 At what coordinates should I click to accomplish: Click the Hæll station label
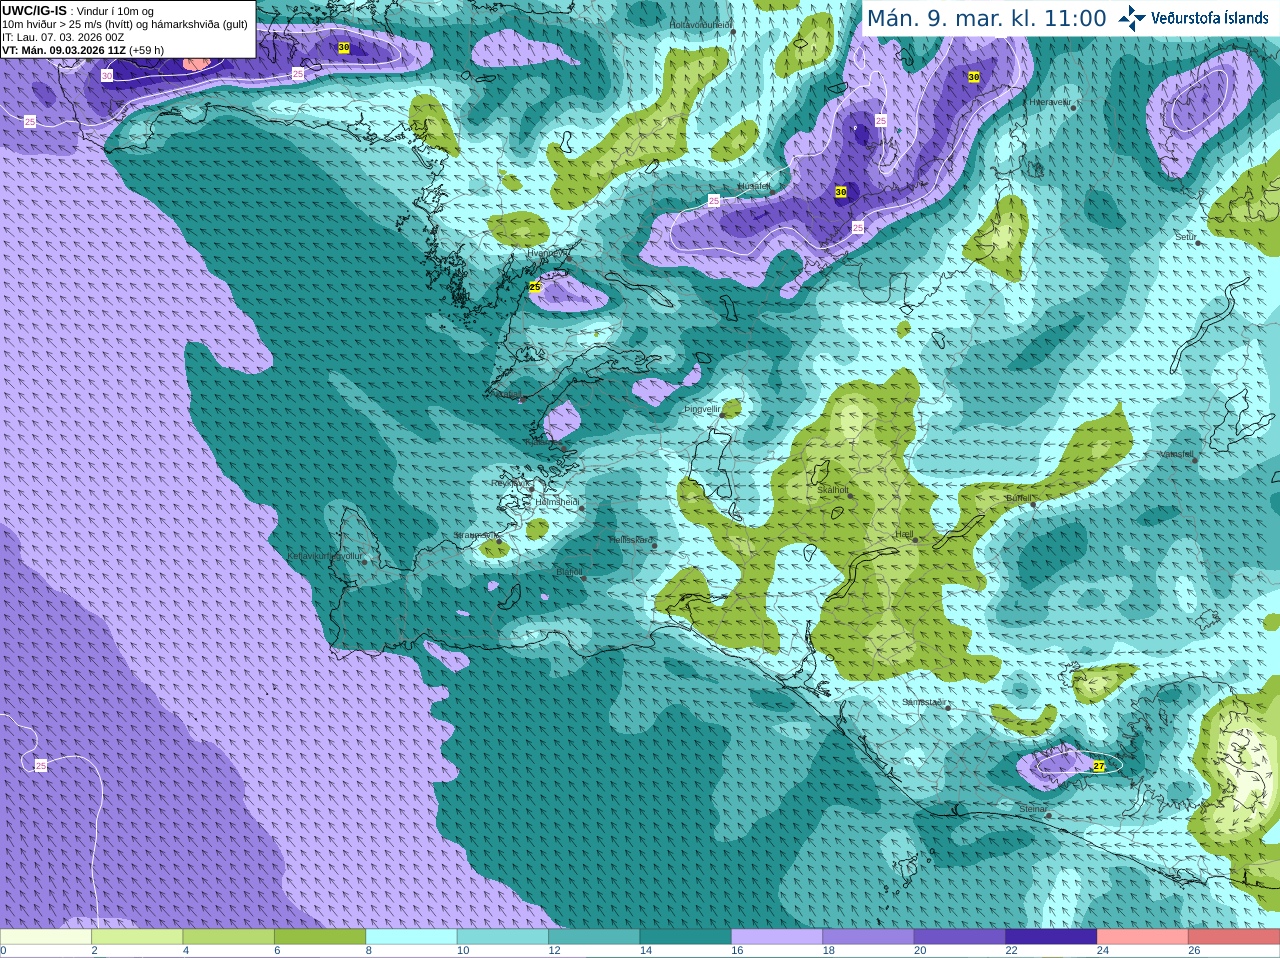(x=904, y=534)
